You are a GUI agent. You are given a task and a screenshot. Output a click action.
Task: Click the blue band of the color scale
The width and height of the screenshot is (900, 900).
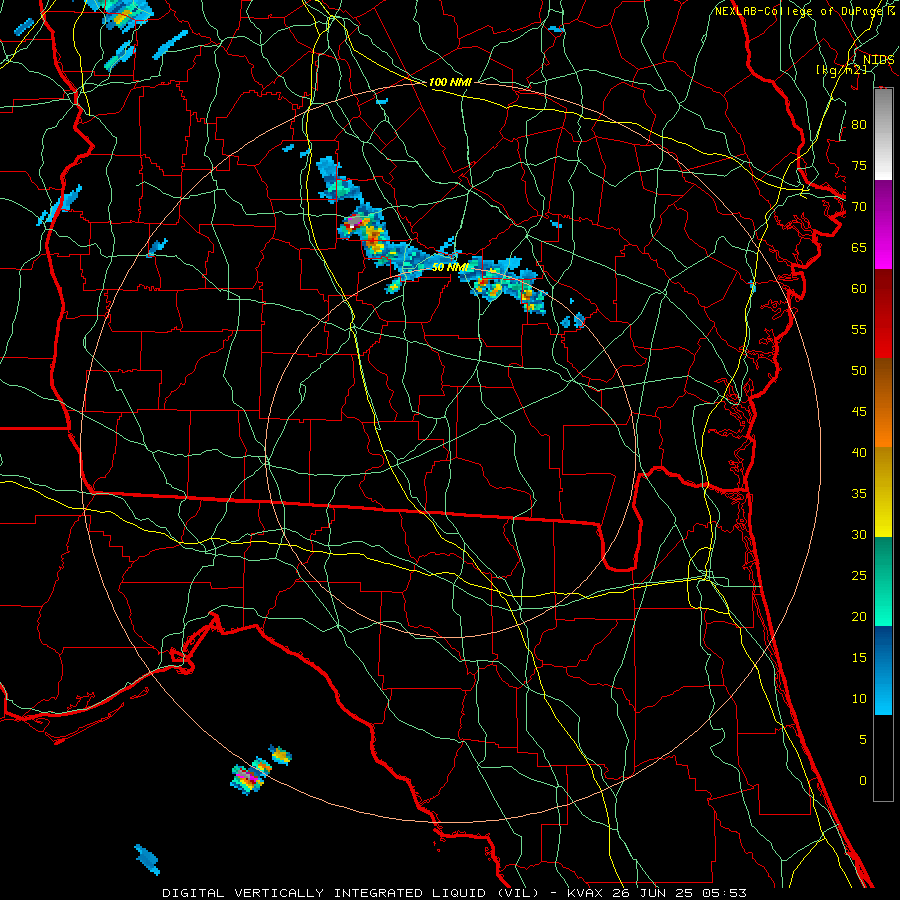click(x=883, y=670)
